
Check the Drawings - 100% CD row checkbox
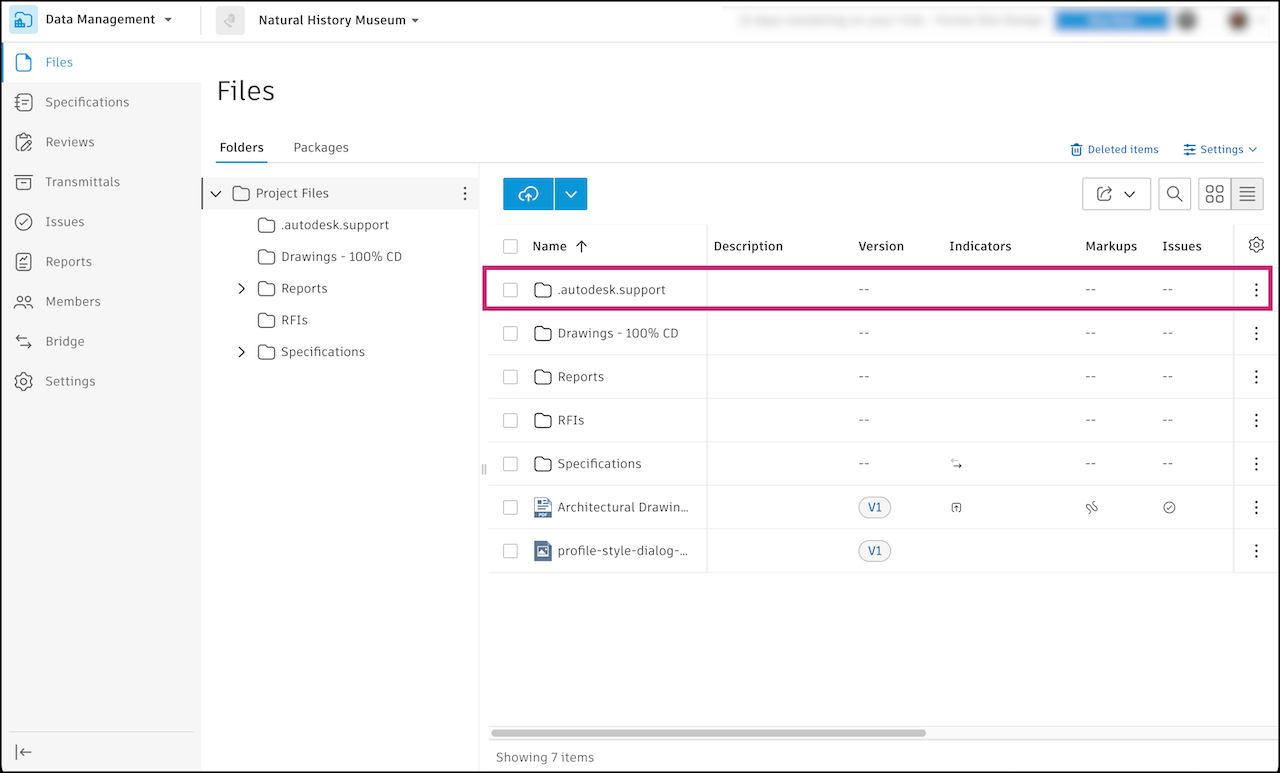click(510, 333)
